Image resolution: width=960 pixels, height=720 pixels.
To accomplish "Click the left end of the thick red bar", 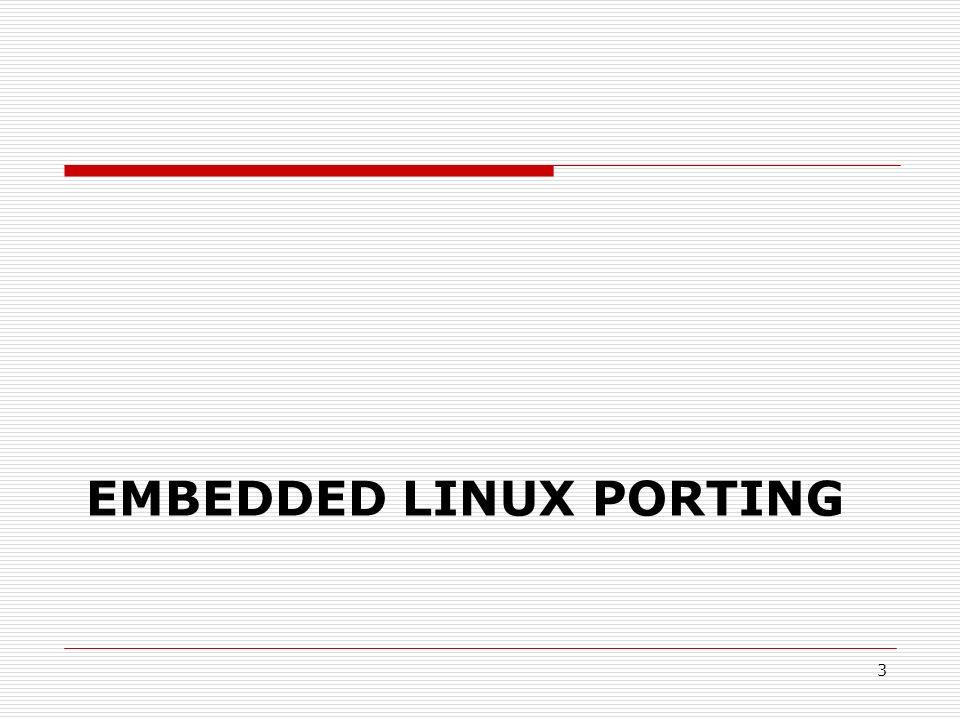I will [x=67, y=171].
